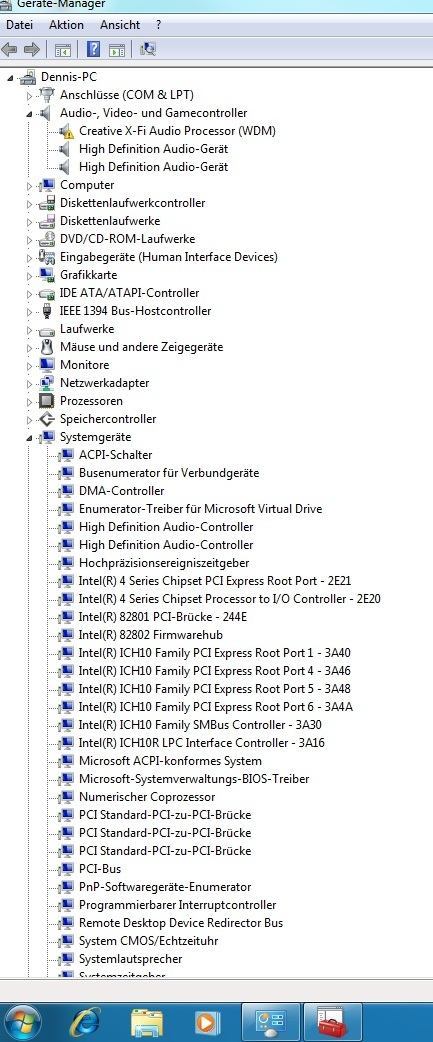433x1042 pixels.
Task: Click the Mäuse und andere Zeigegeräte mouse icon
Action: point(46,347)
